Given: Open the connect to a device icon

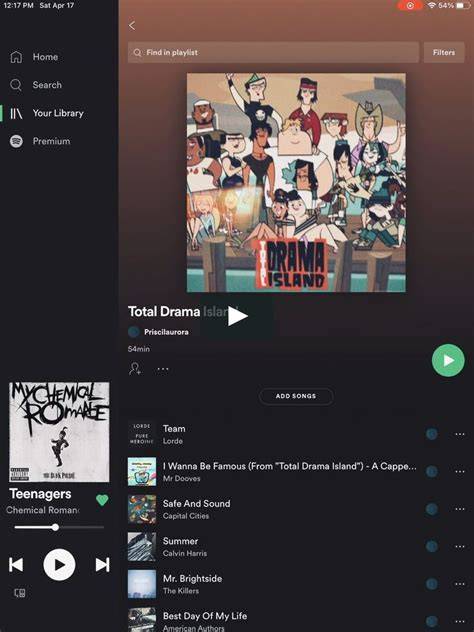Looking at the screenshot, I should [x=20, y=593].
